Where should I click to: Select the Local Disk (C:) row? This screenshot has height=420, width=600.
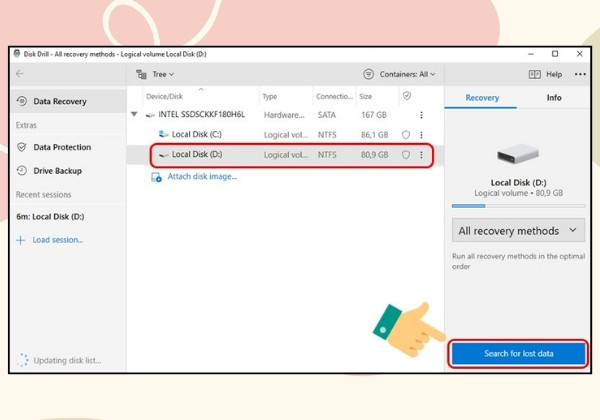pyautogui.click(x=285, y=135)
